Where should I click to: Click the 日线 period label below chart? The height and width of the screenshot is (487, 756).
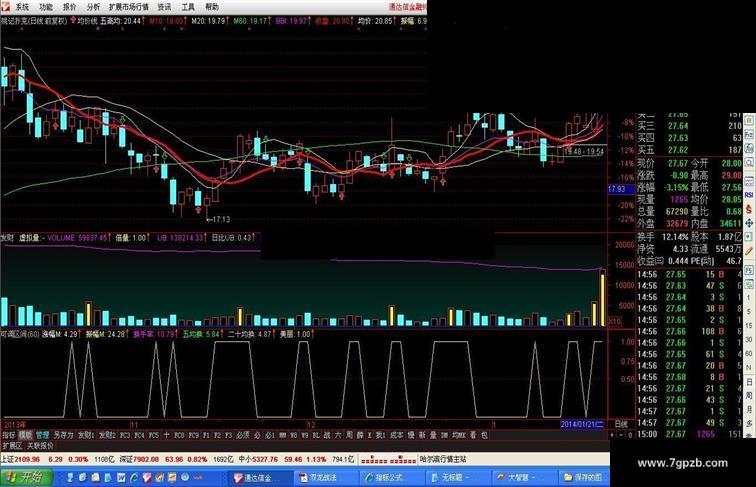[x=621, y=424]
